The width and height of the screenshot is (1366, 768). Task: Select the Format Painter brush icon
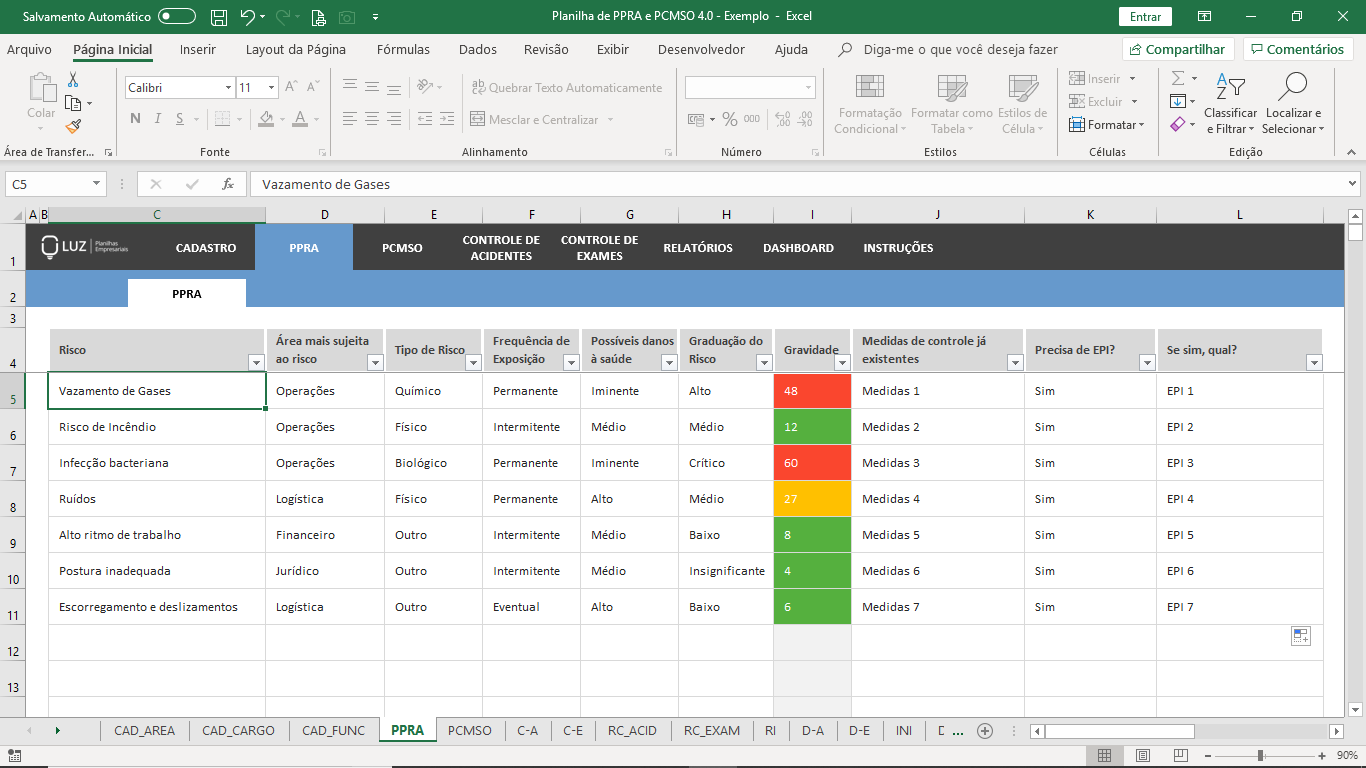click(x=74, y=127)
